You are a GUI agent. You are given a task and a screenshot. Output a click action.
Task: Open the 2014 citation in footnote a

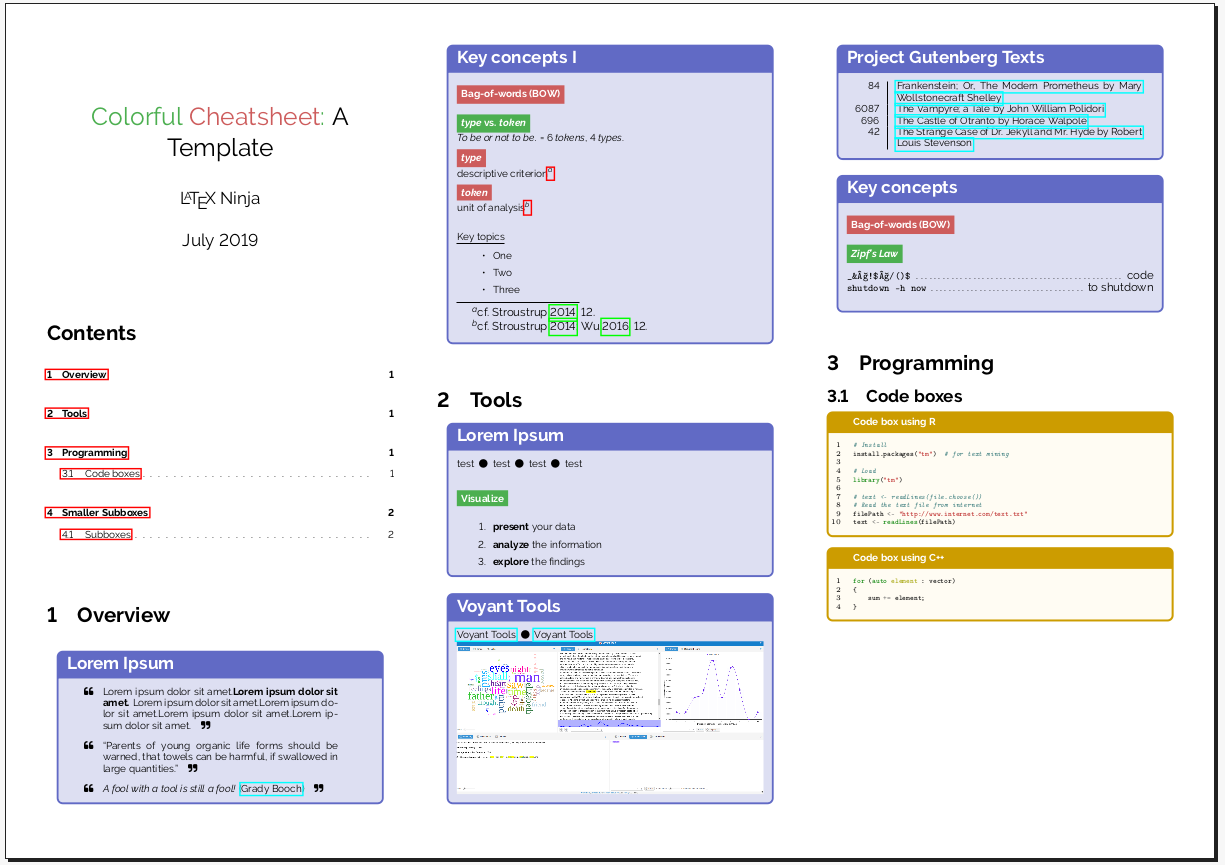point(563,311)
